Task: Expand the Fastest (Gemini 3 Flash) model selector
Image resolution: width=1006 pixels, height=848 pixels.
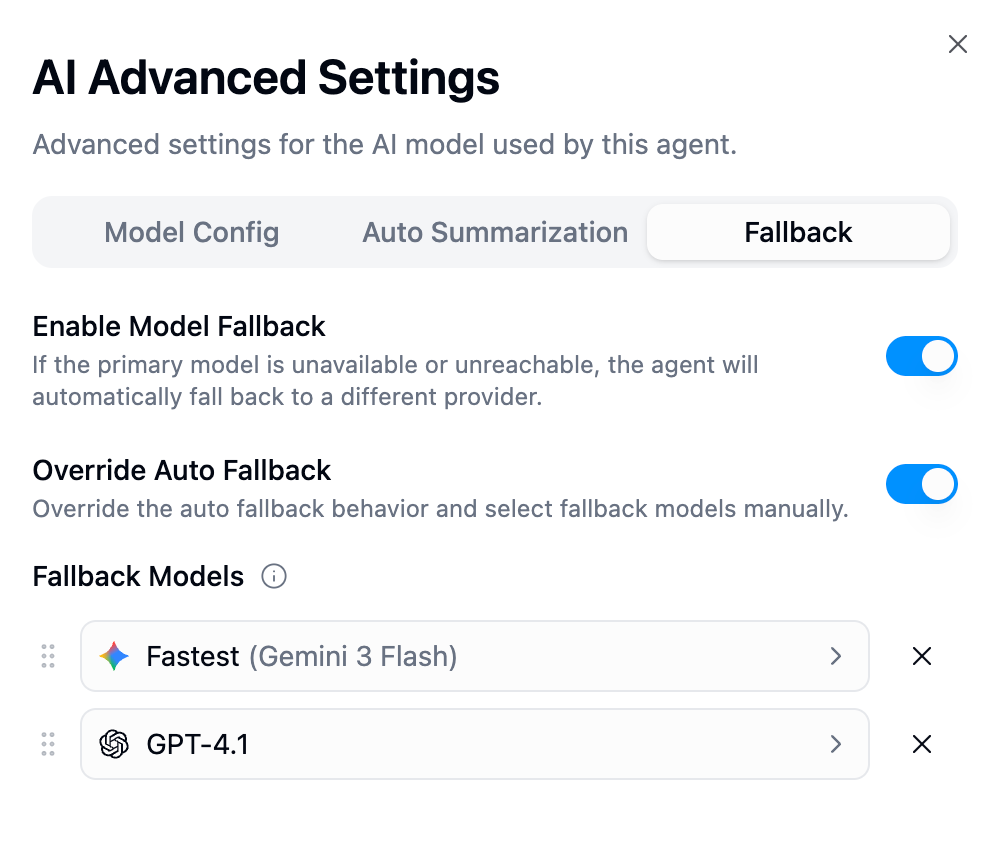Action: click(x=836, y=657)
